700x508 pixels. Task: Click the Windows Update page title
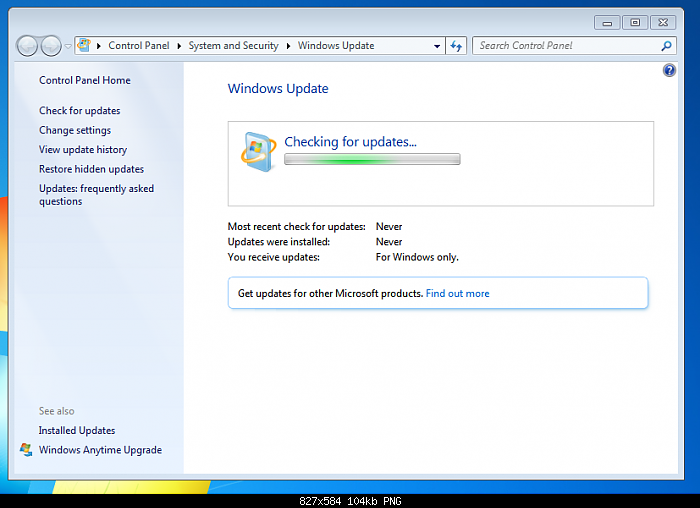[278, 88]
